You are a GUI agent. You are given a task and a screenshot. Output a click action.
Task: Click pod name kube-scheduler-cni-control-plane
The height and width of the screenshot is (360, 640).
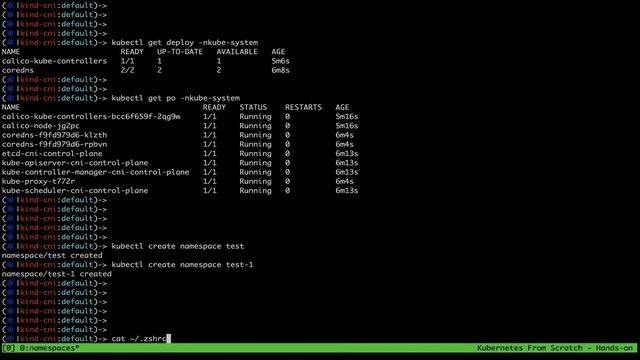pos(75,191)
